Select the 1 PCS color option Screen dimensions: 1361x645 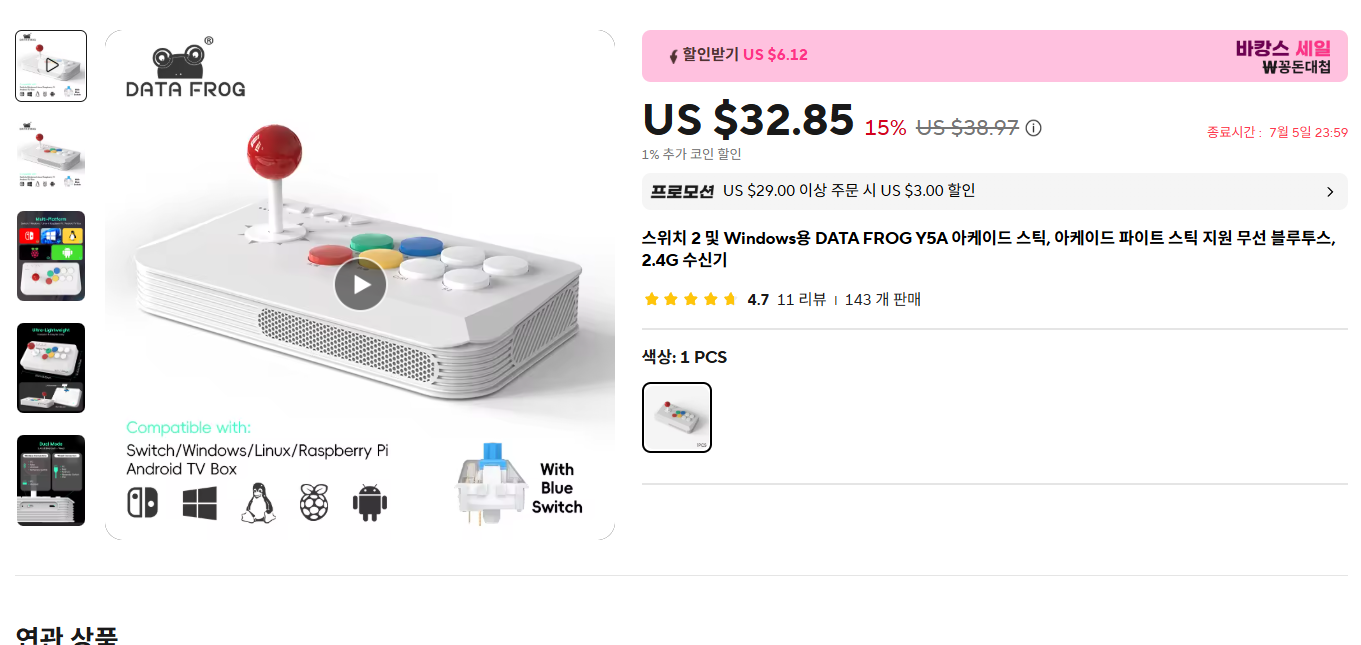(676, 417)
